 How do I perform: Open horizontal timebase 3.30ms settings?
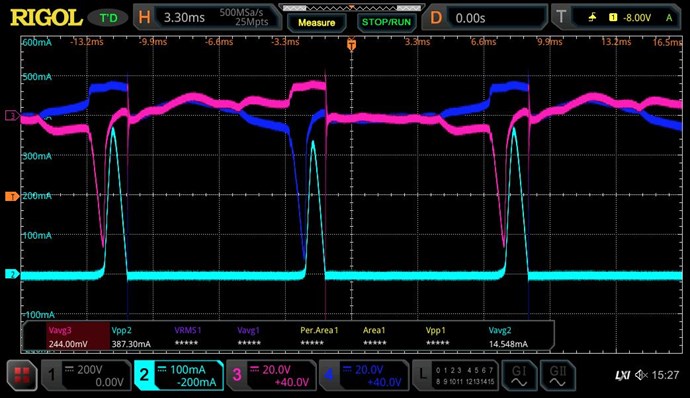207,18
